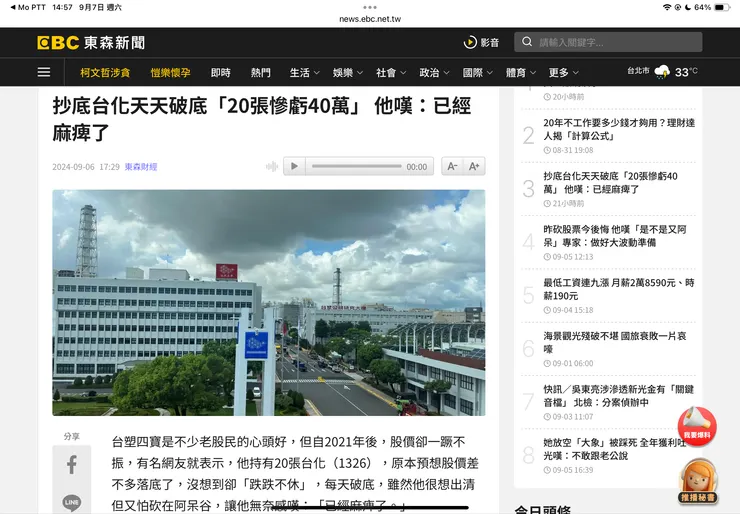
Task: Open the 東森財經 source link
Action: pyautogui.click(x=141, y=167)
